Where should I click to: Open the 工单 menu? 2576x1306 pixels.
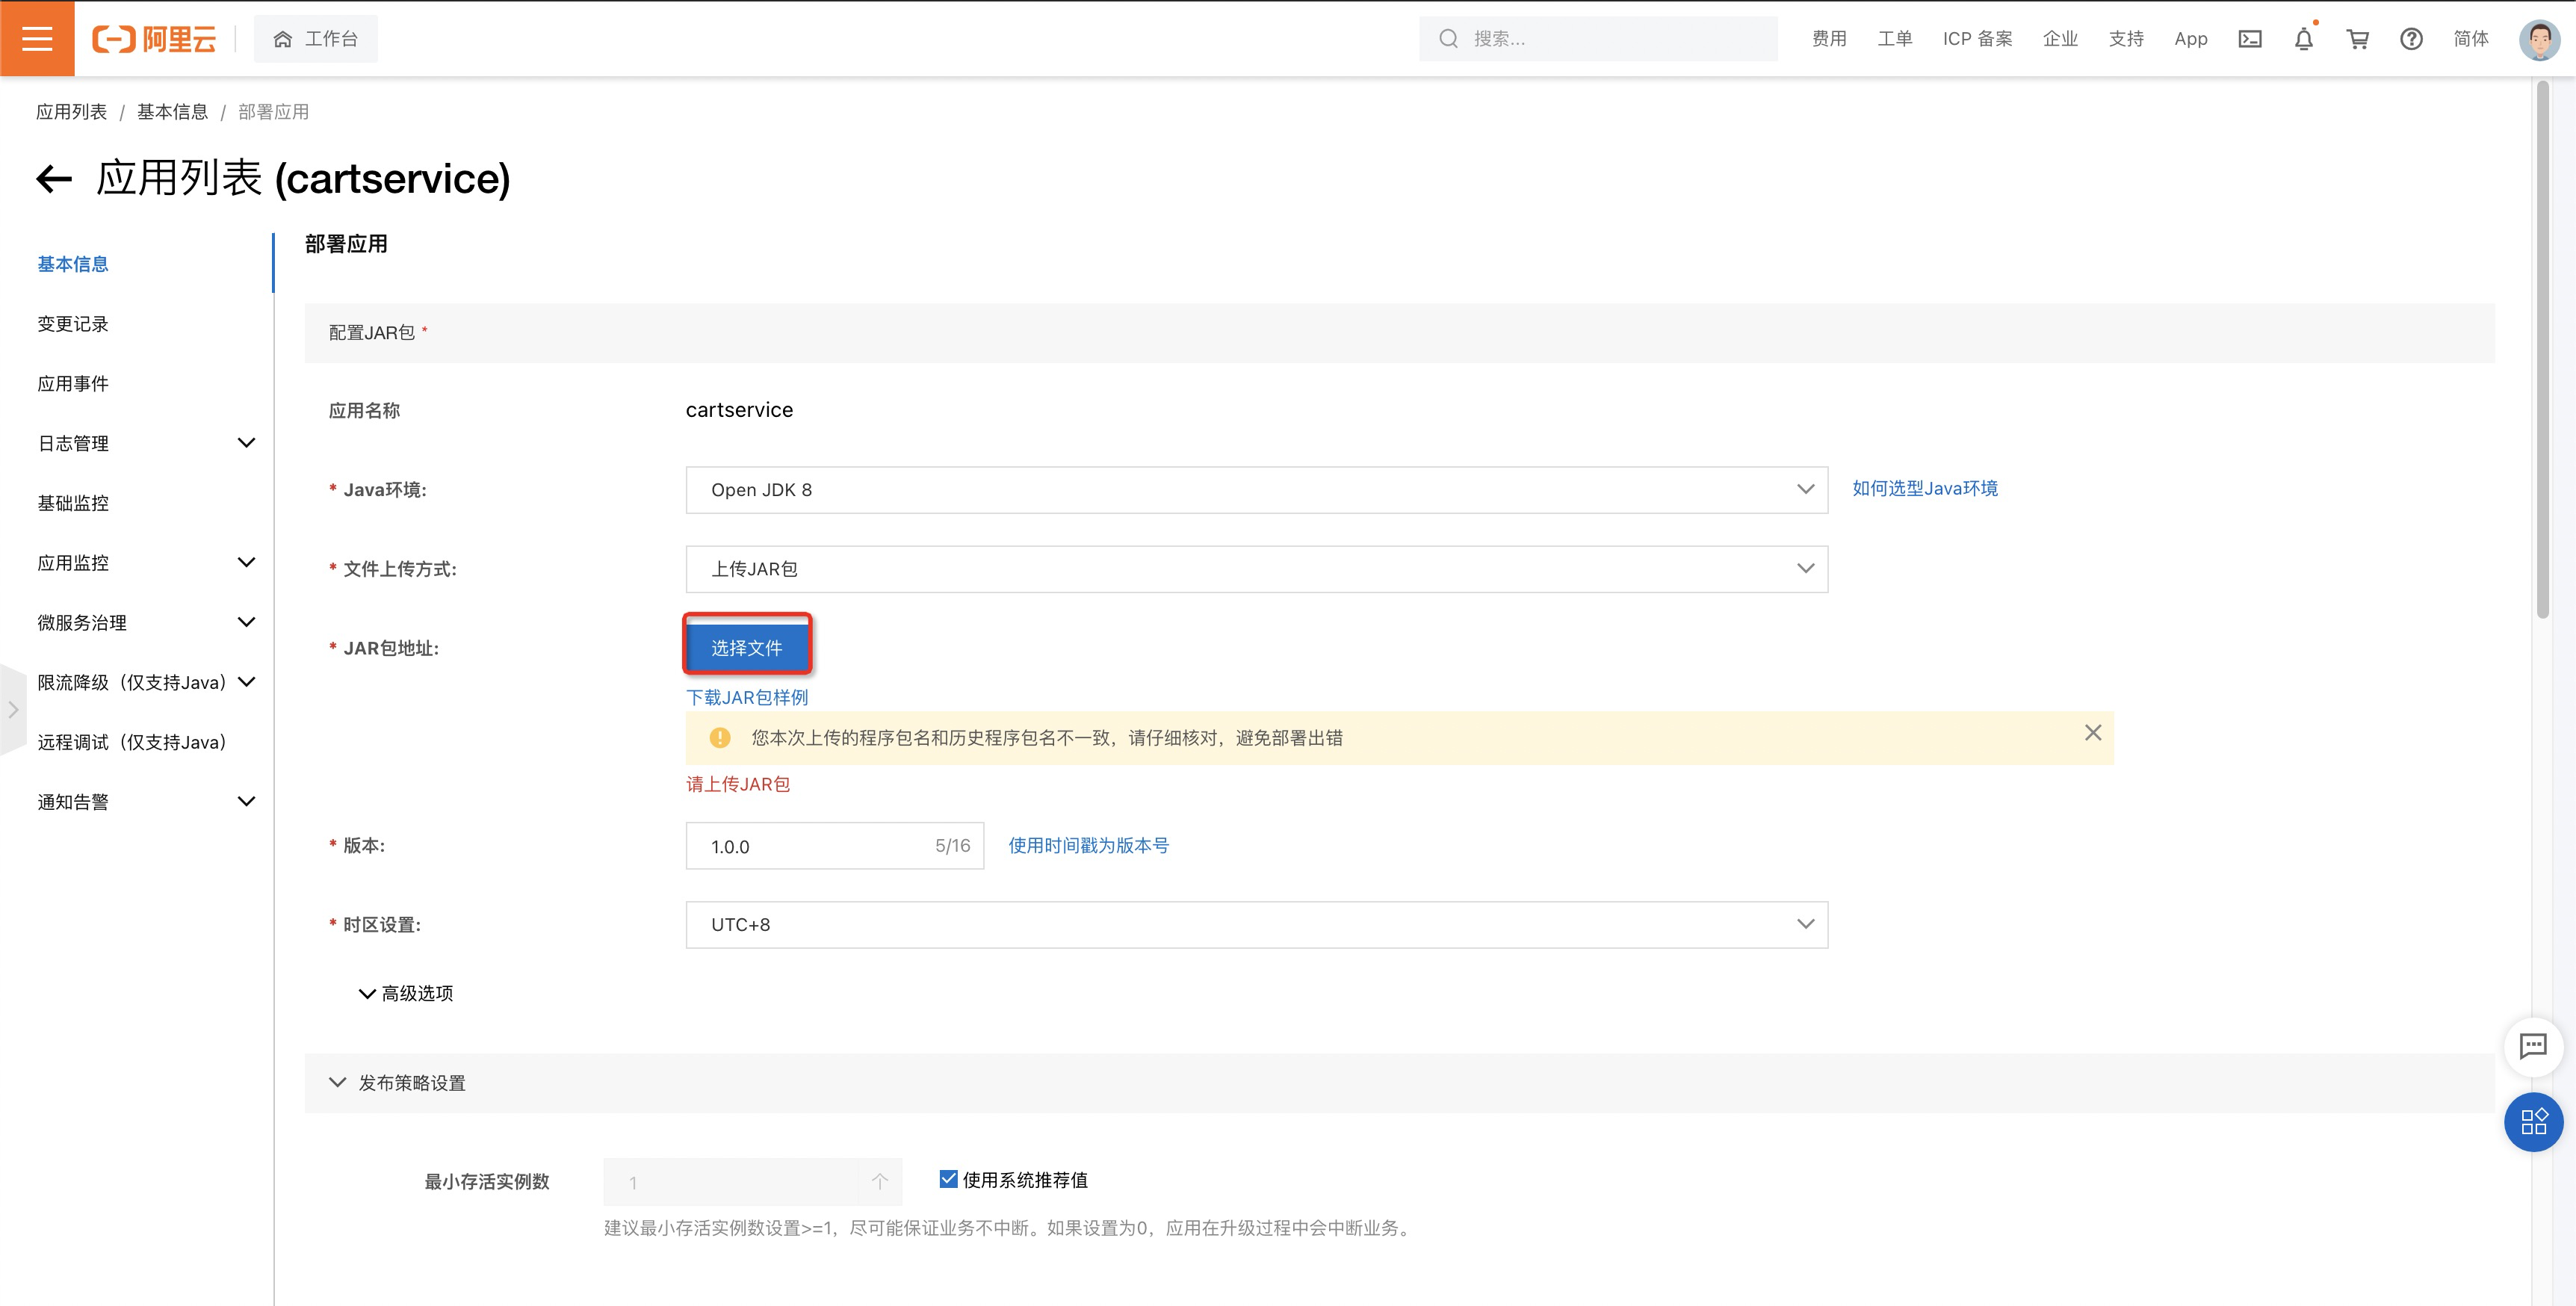1894,39
